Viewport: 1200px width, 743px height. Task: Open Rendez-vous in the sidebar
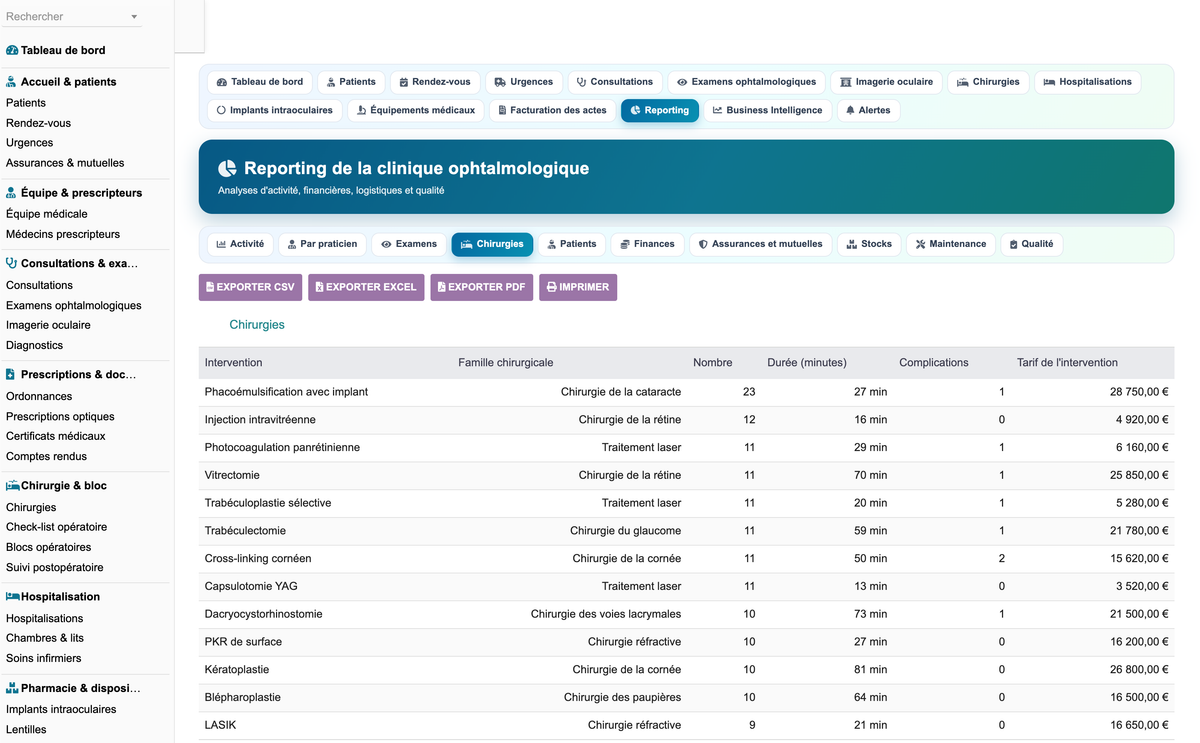pos(38,123)
